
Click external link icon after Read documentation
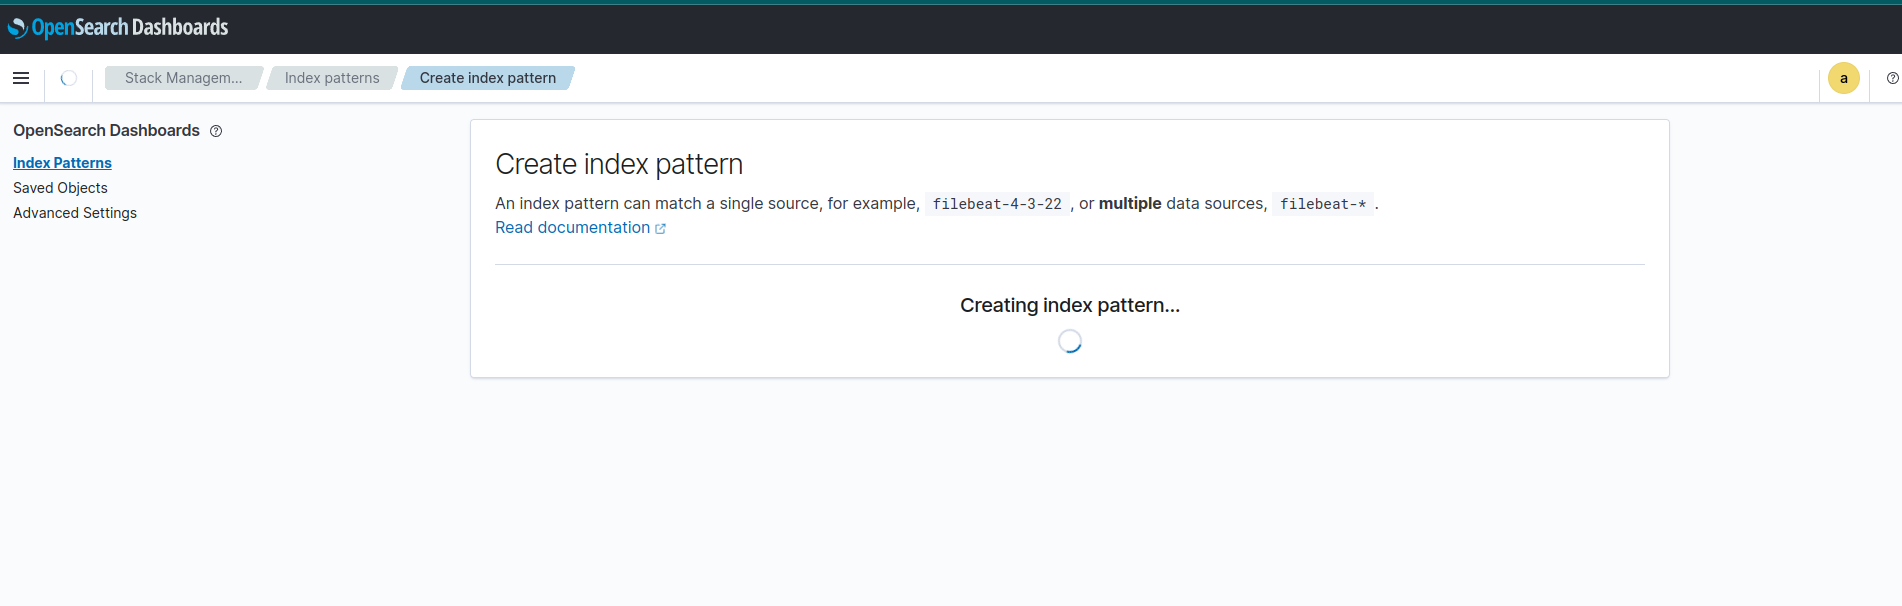click(x=660, y=229)
